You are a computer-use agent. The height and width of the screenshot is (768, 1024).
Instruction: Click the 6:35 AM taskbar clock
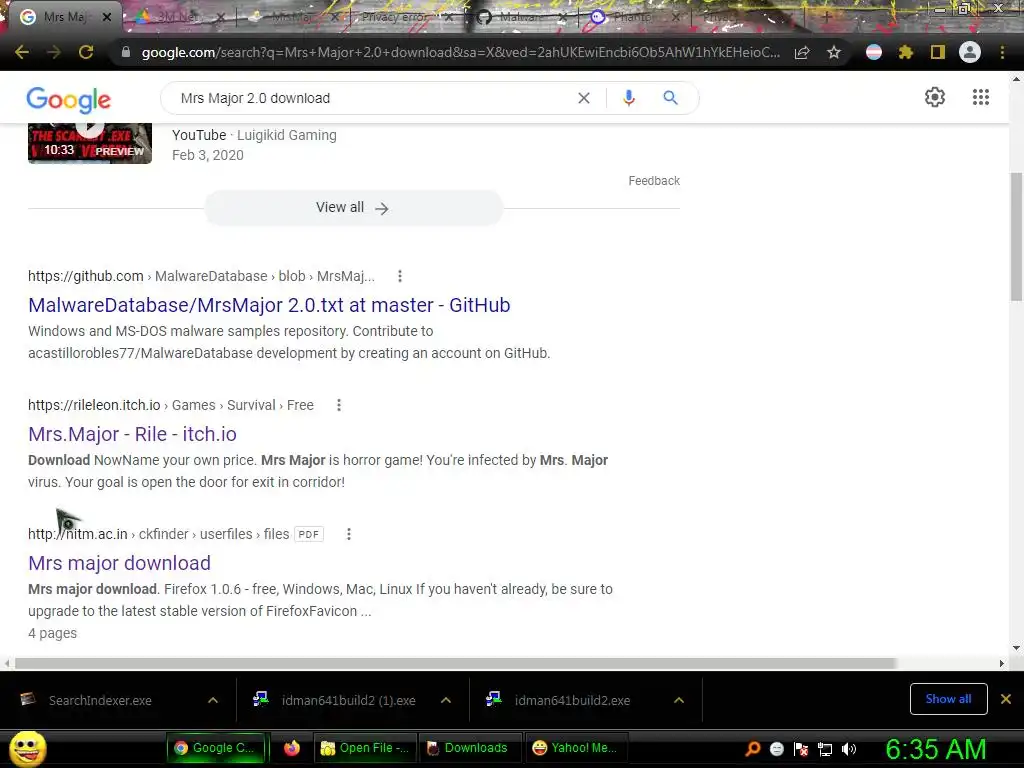[936, 749]
